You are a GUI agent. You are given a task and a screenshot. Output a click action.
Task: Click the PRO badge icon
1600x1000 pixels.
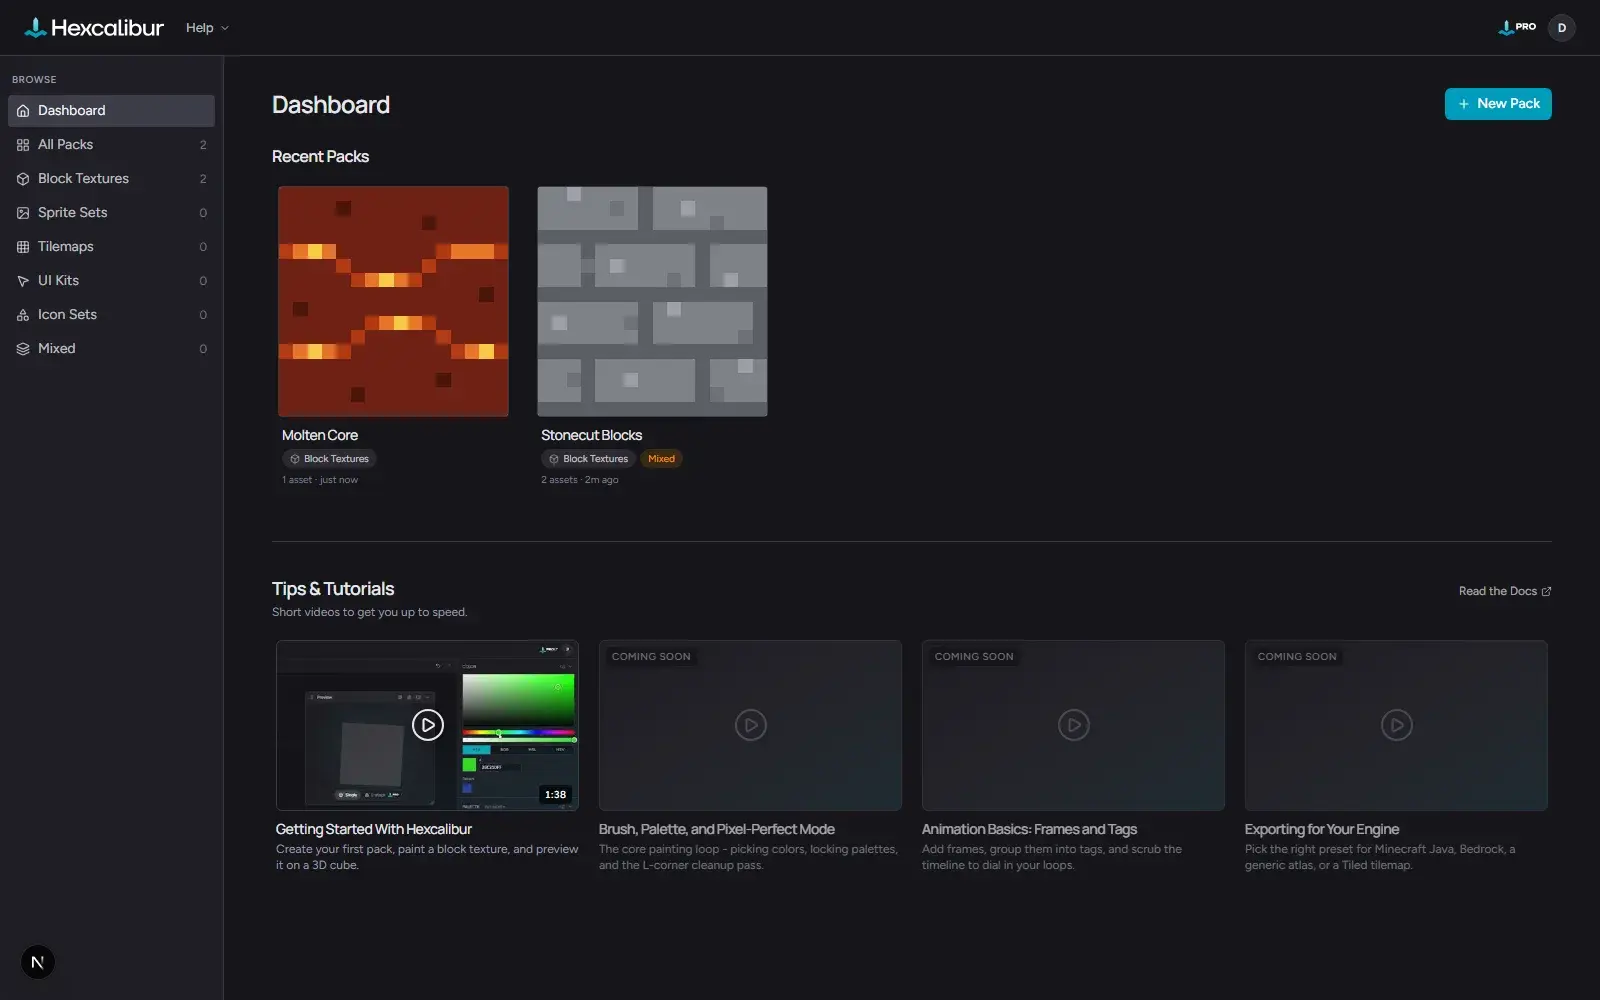click(x=1517, y=27)
